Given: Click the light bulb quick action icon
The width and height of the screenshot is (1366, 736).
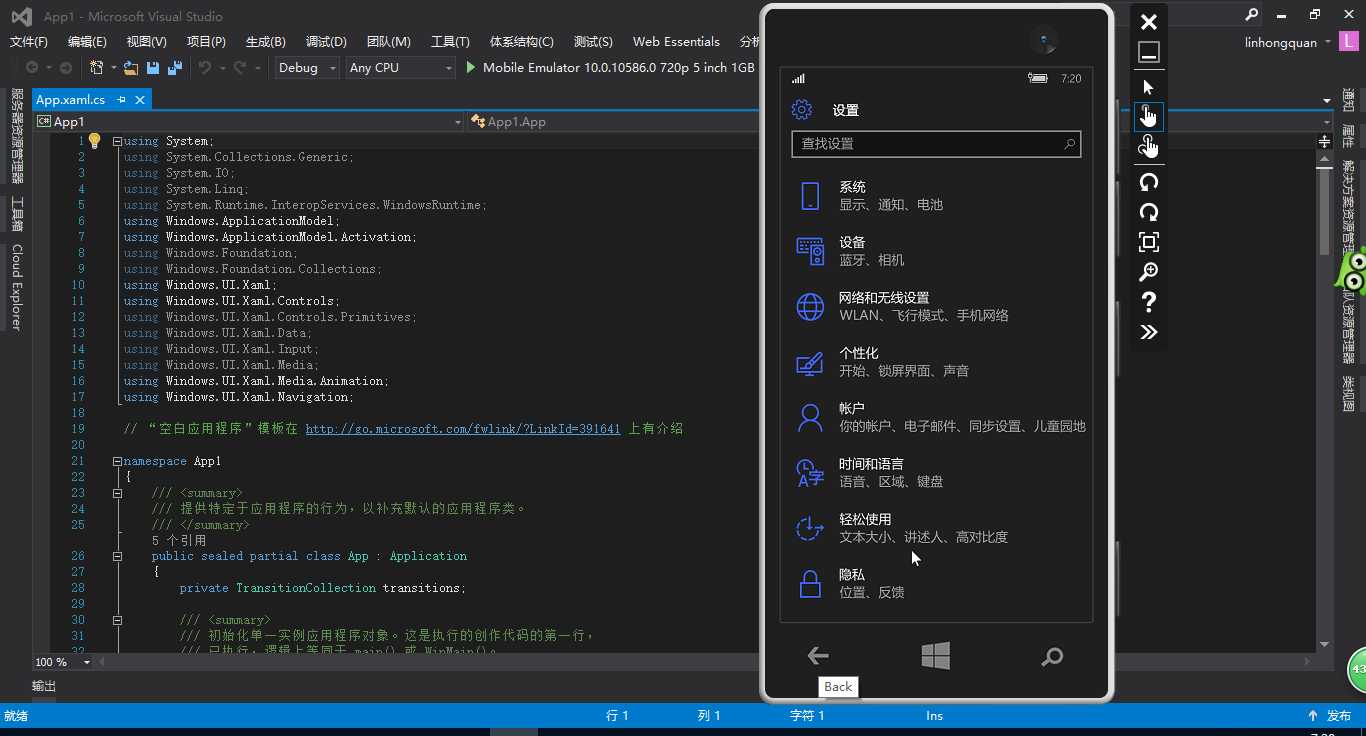Looking at the screenshot, I should (94, 141).
